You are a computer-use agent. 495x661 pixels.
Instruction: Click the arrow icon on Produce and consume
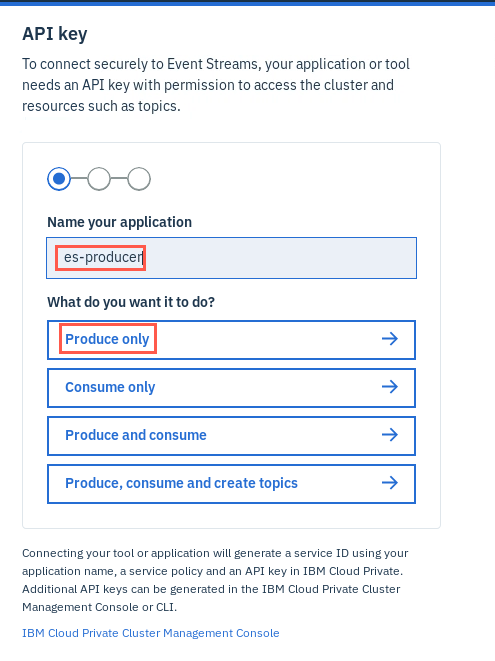(x=390, y=435)
